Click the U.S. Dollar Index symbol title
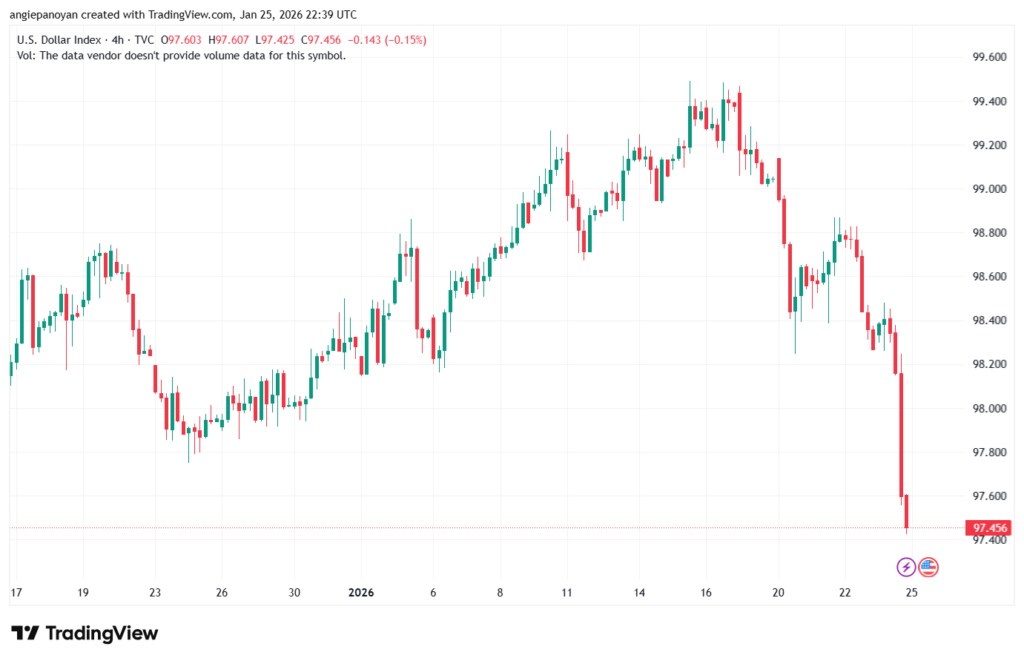The width and height of the screenshot is (1024, 661). (62, 39)
